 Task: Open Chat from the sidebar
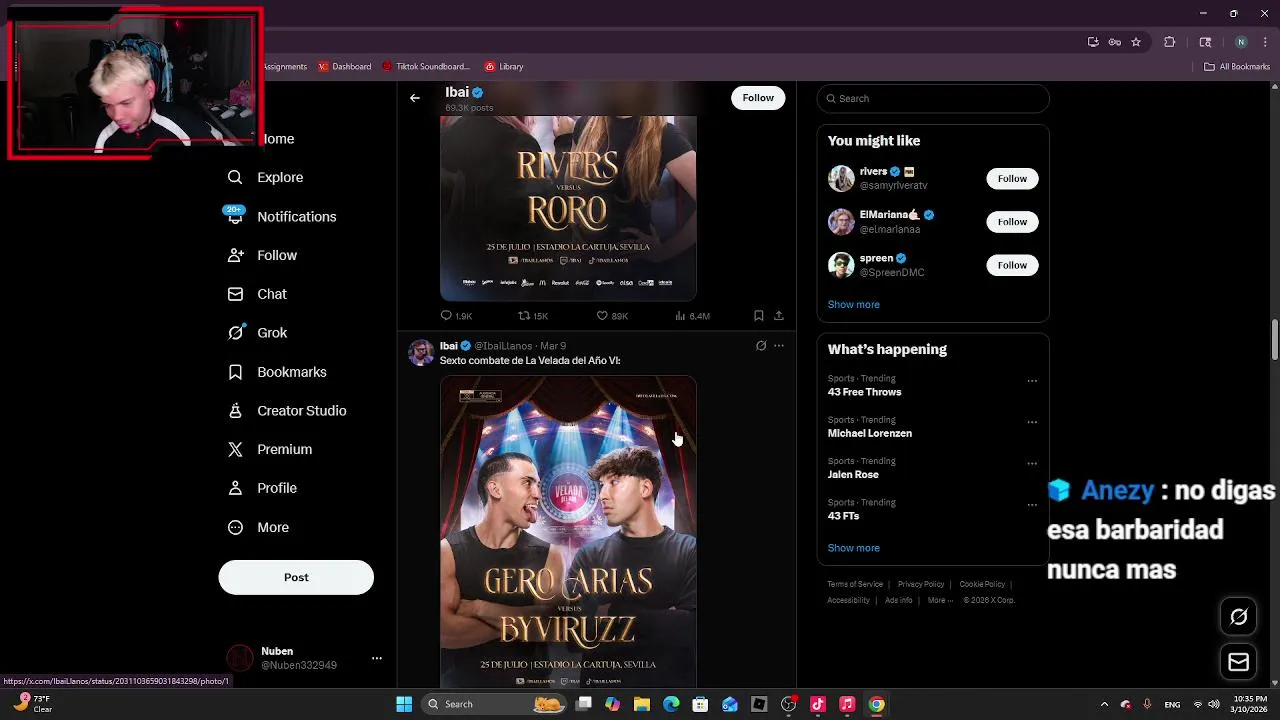click(258, 294)
